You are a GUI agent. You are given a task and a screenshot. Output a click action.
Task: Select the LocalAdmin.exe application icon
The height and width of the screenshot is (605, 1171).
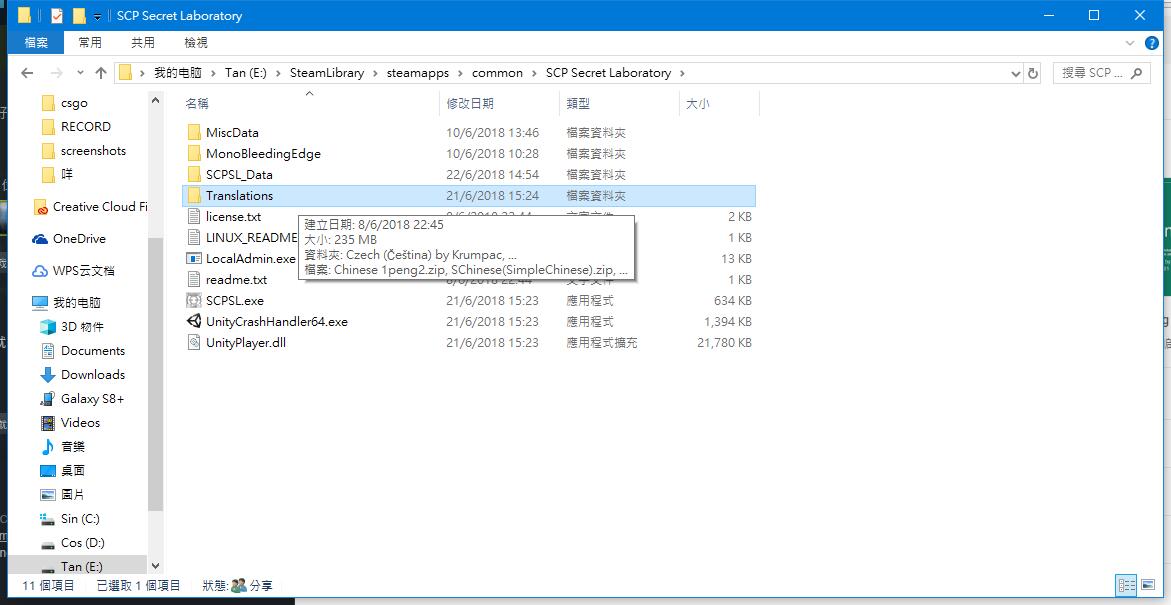coord(194,258)
